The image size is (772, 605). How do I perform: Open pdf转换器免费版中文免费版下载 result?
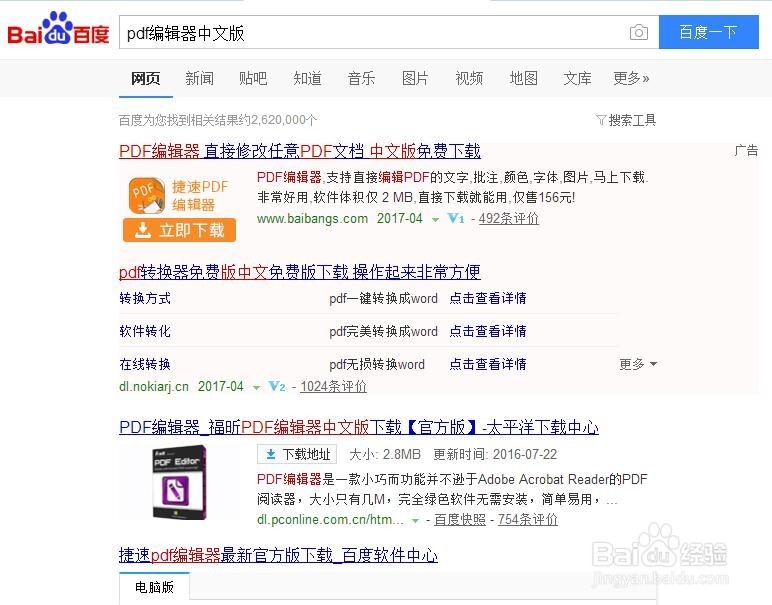point(300,272)
